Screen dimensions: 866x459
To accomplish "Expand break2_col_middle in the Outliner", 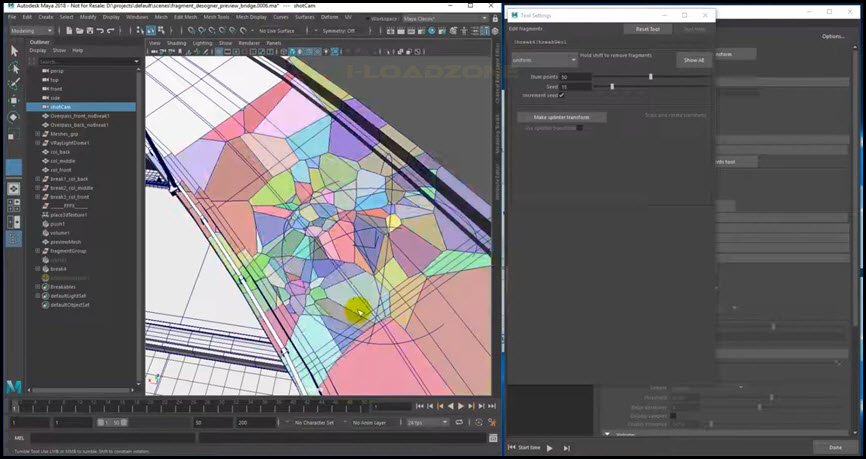I will point(38,188).
